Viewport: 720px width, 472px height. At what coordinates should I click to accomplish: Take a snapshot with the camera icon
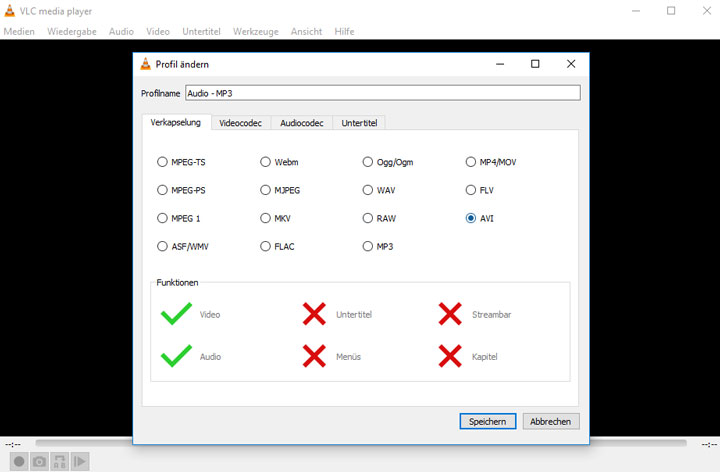39,461
